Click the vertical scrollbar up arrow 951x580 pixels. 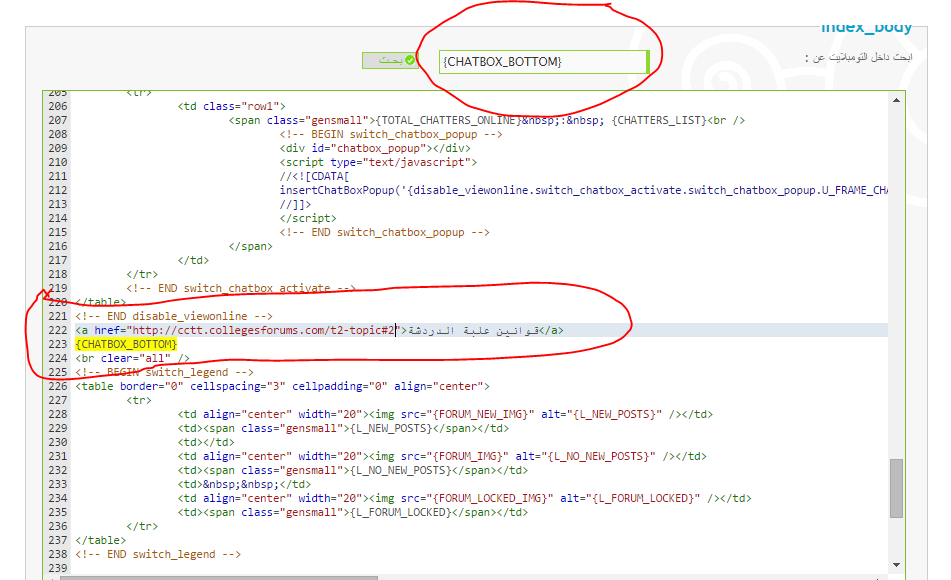[896, 100]
